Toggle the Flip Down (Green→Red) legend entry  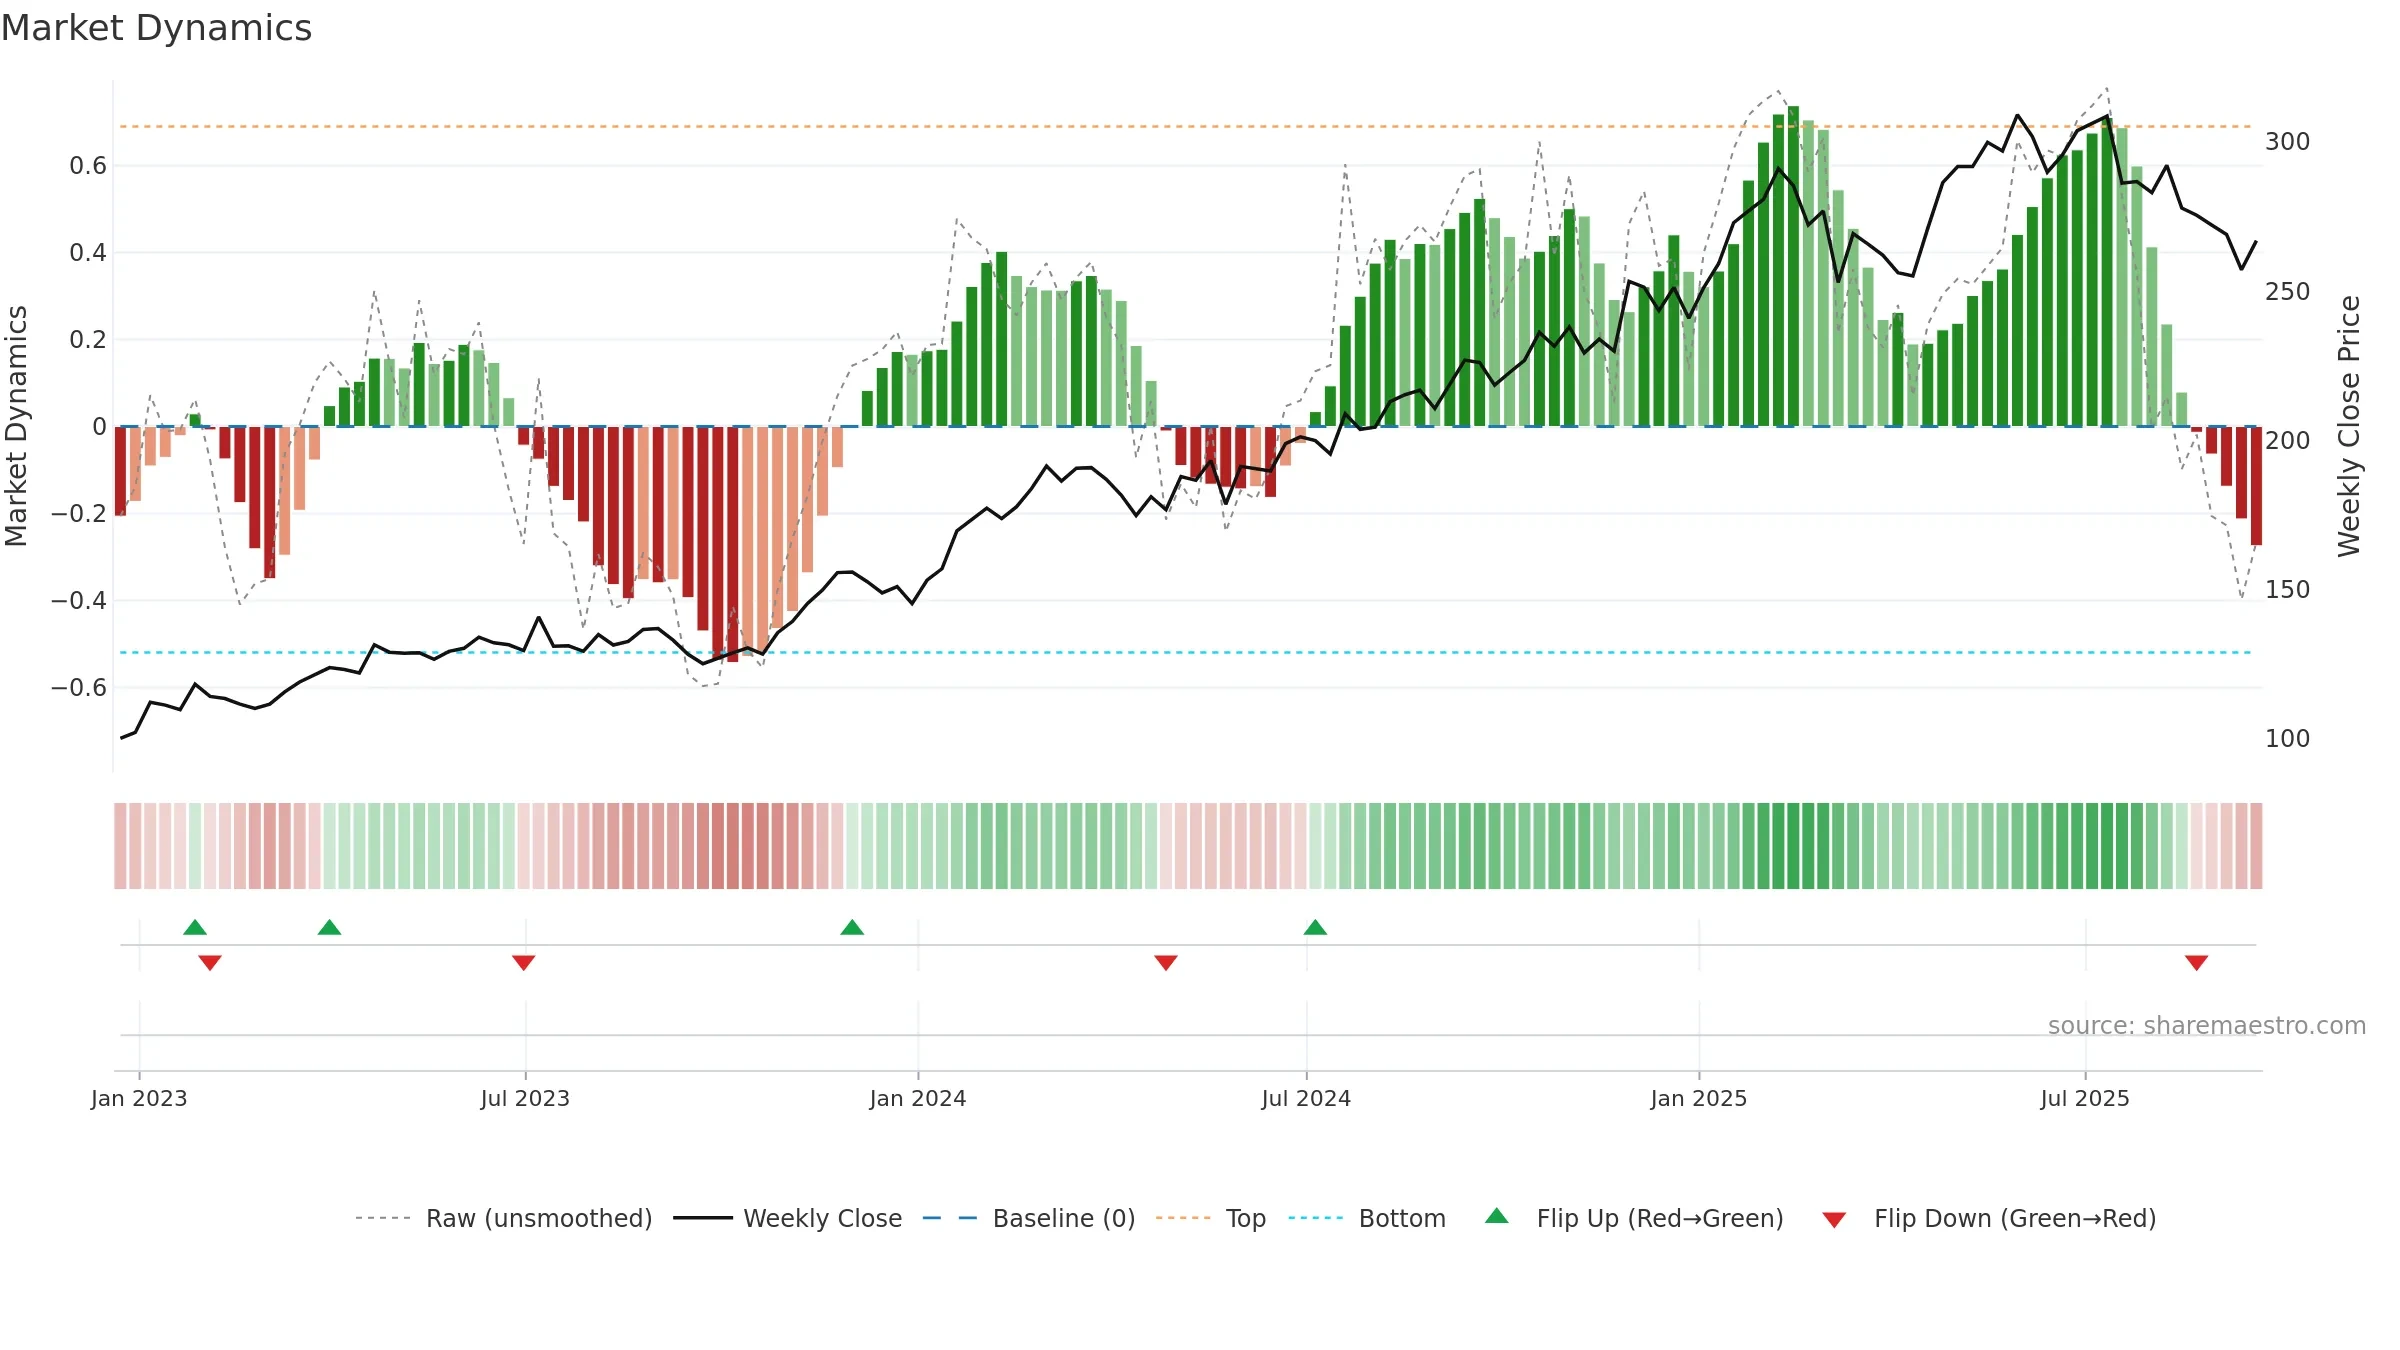tap(1989, 1218)
